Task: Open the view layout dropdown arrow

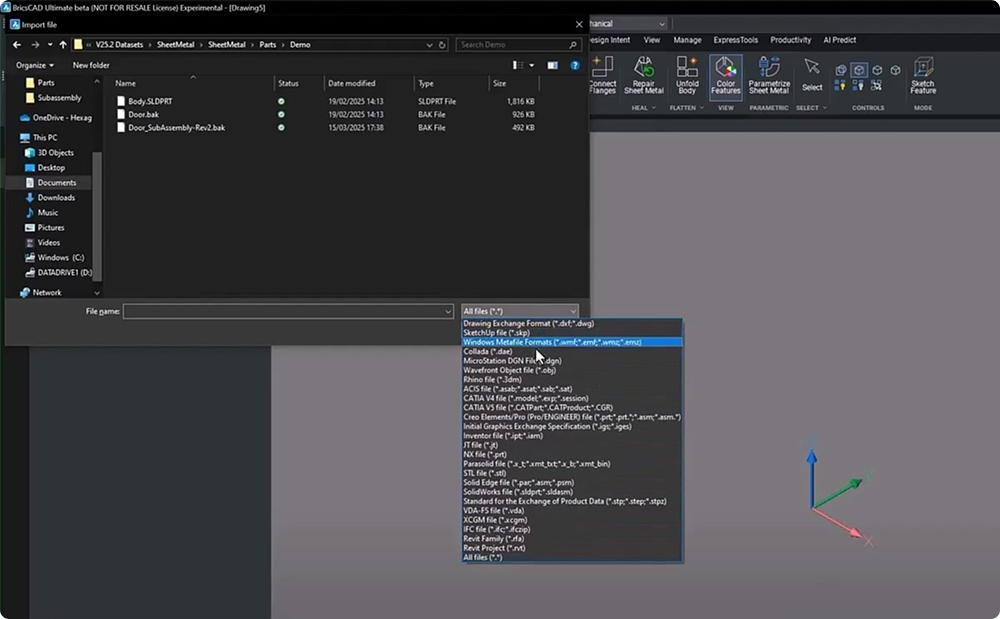Action: pos(532,64)
